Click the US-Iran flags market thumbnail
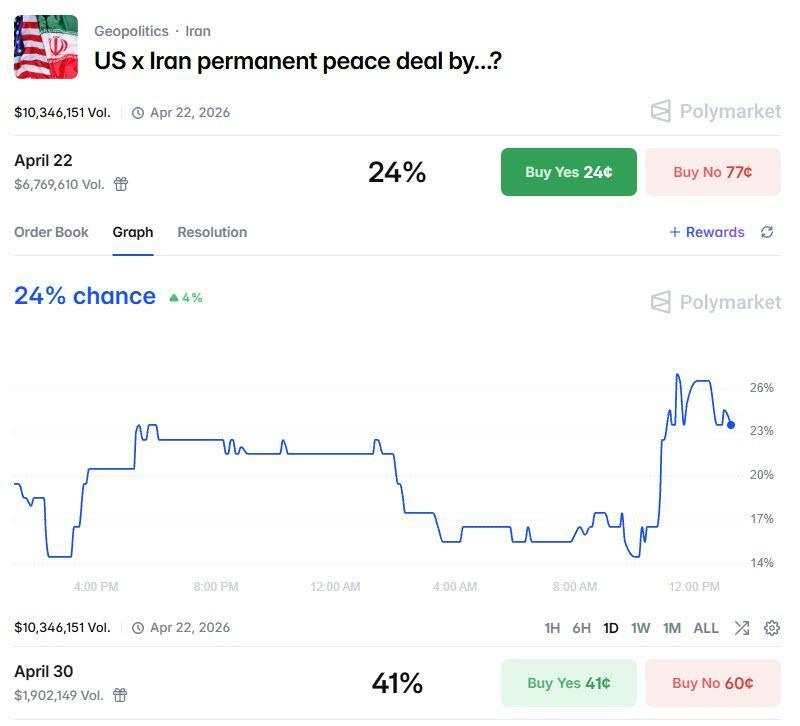Screen dimensions: 800x726 (x=46, y=47)
